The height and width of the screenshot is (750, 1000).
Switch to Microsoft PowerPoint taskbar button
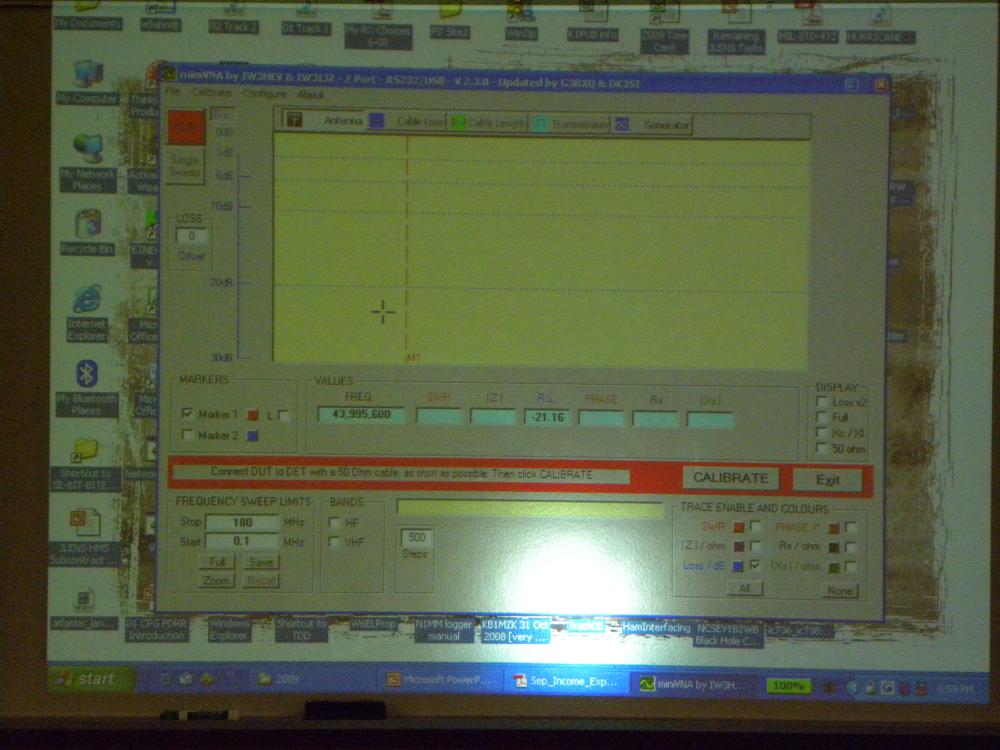(439, 680)
